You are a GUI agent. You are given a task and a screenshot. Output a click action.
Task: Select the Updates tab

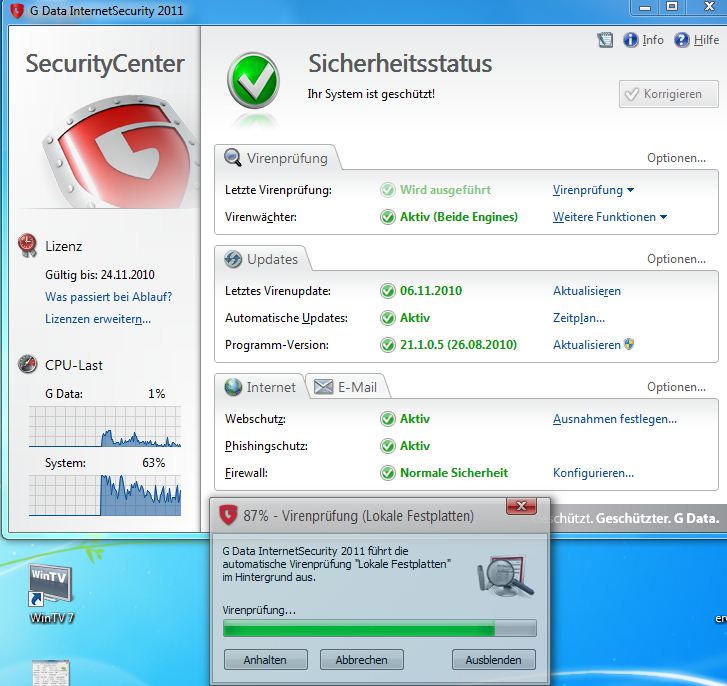click(263, 259)
